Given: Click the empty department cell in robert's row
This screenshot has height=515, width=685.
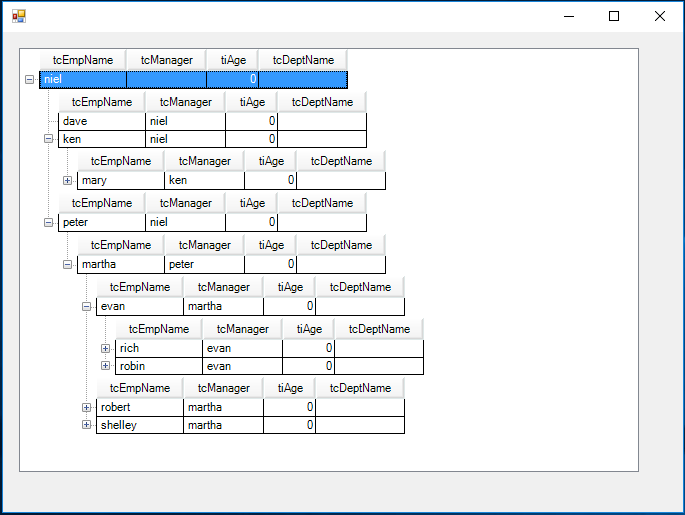Looking at the screenshot, I should click(360, 407).
